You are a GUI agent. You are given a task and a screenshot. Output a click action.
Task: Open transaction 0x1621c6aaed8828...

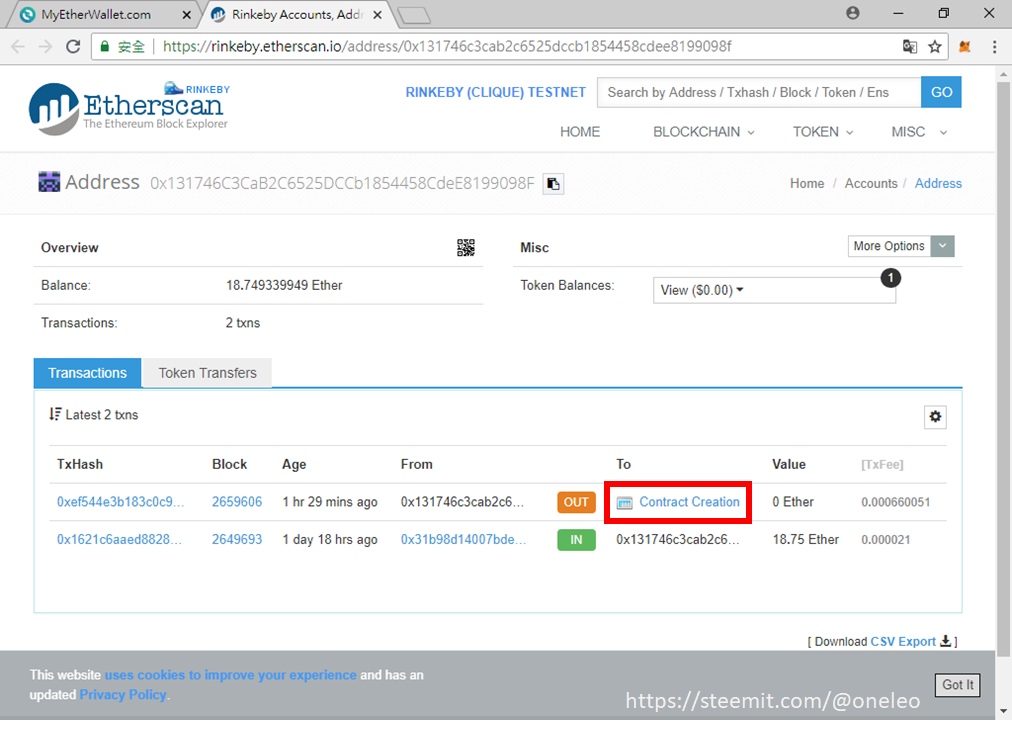pyautogui.click(x=119, y=539)
